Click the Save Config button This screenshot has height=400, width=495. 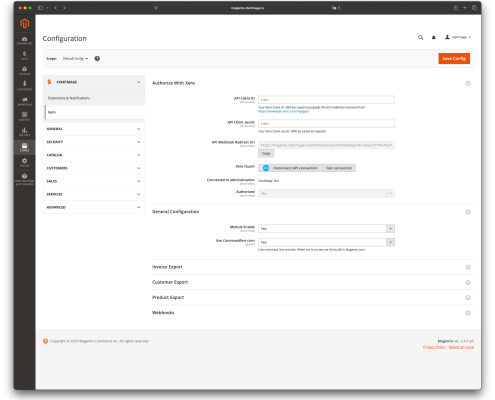(454, 59)
